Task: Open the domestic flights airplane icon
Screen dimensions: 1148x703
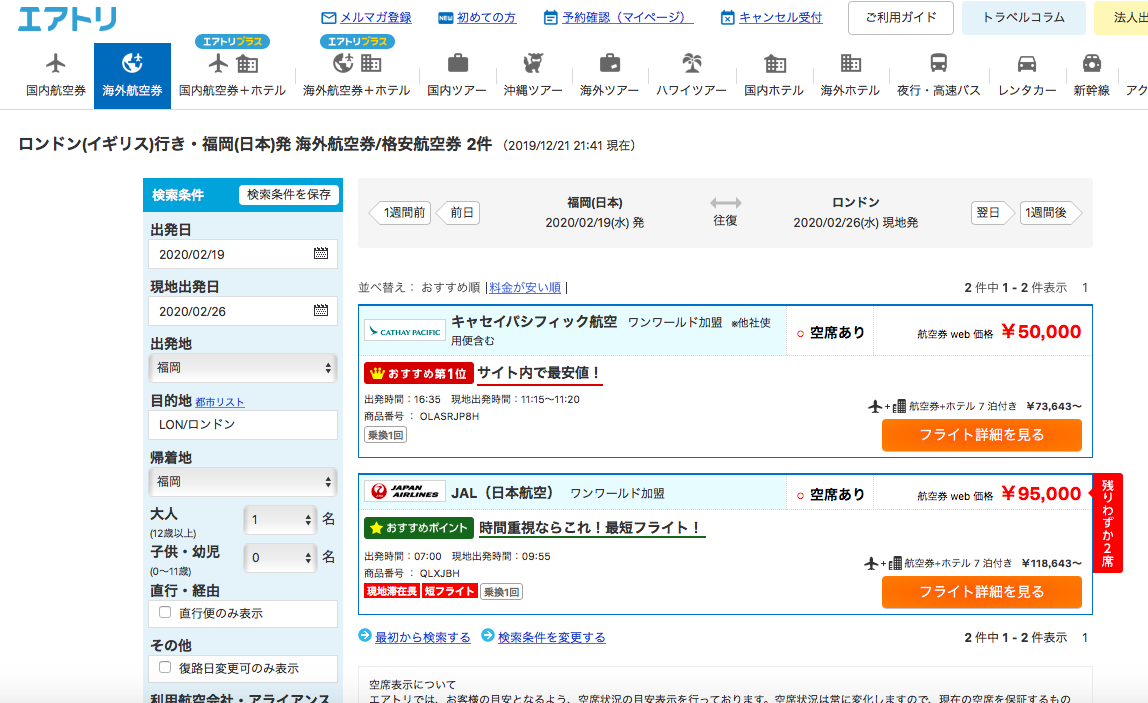Action: coord(56,64)
